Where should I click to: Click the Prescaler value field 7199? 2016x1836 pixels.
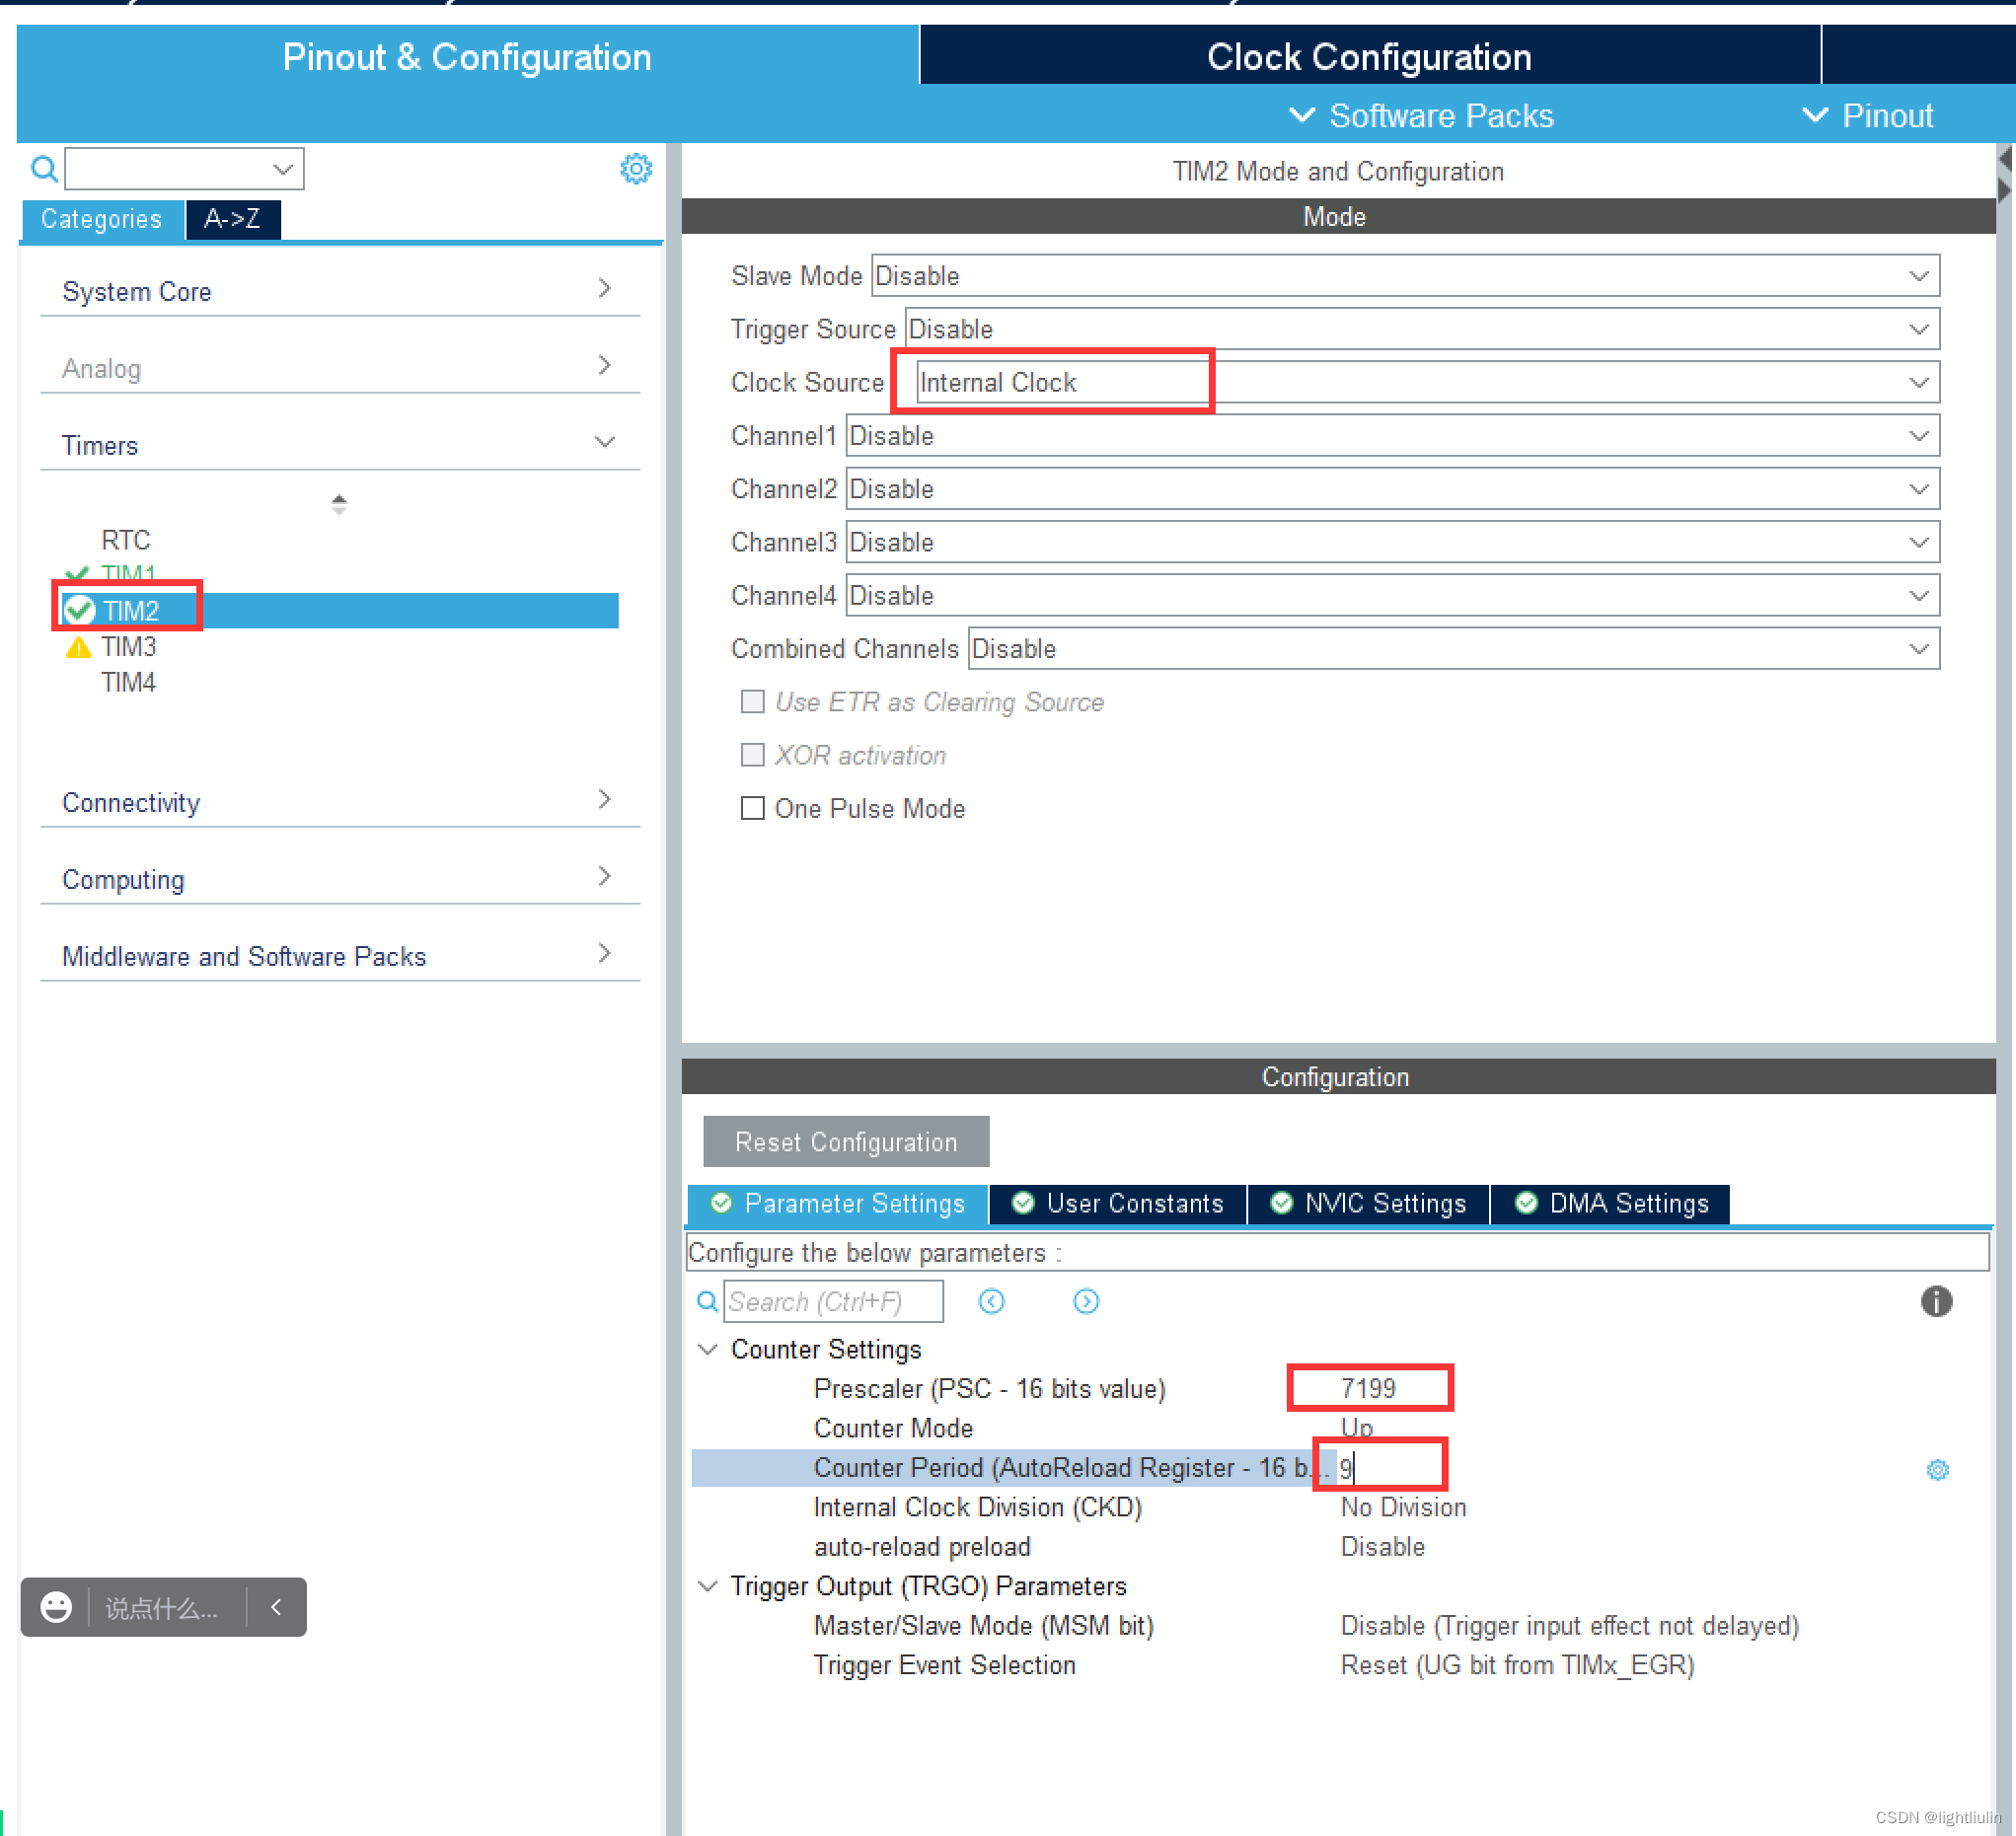point(1368,1388)
